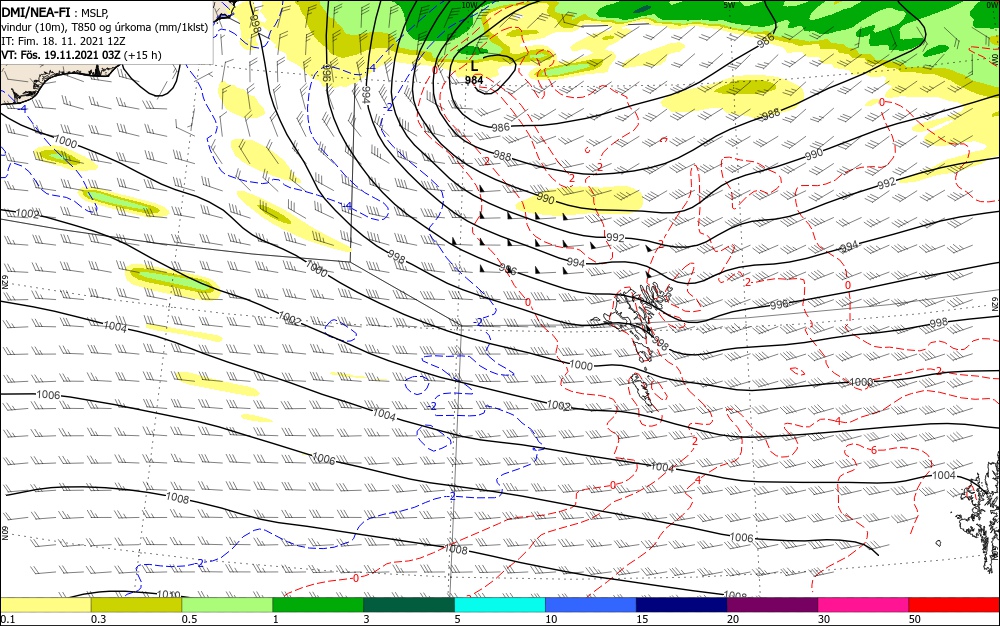Click the '0.3' legend scale value
1000x626 pixels.
click(x=98, y=619)
